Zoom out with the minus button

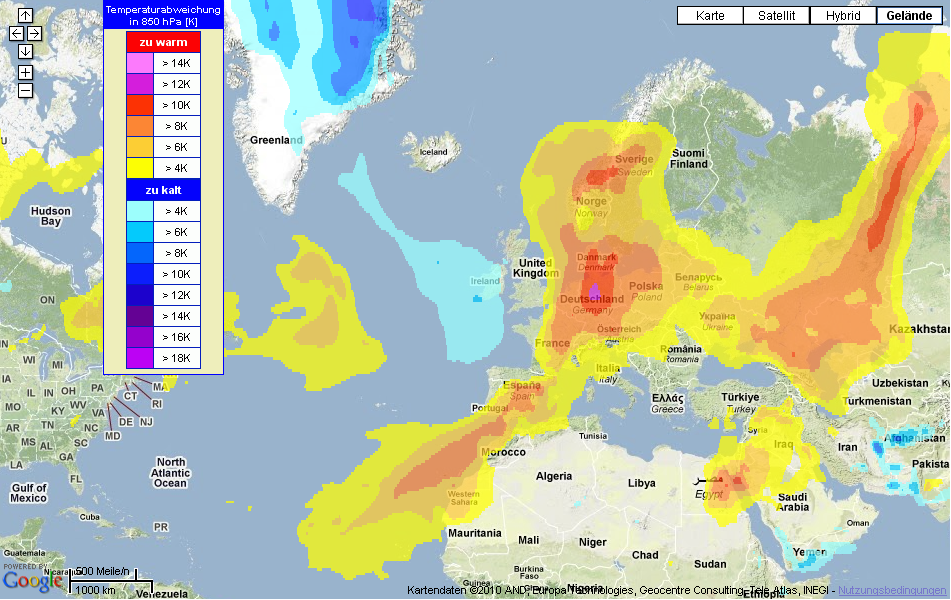pyautogui.click(x=25, y=91)
